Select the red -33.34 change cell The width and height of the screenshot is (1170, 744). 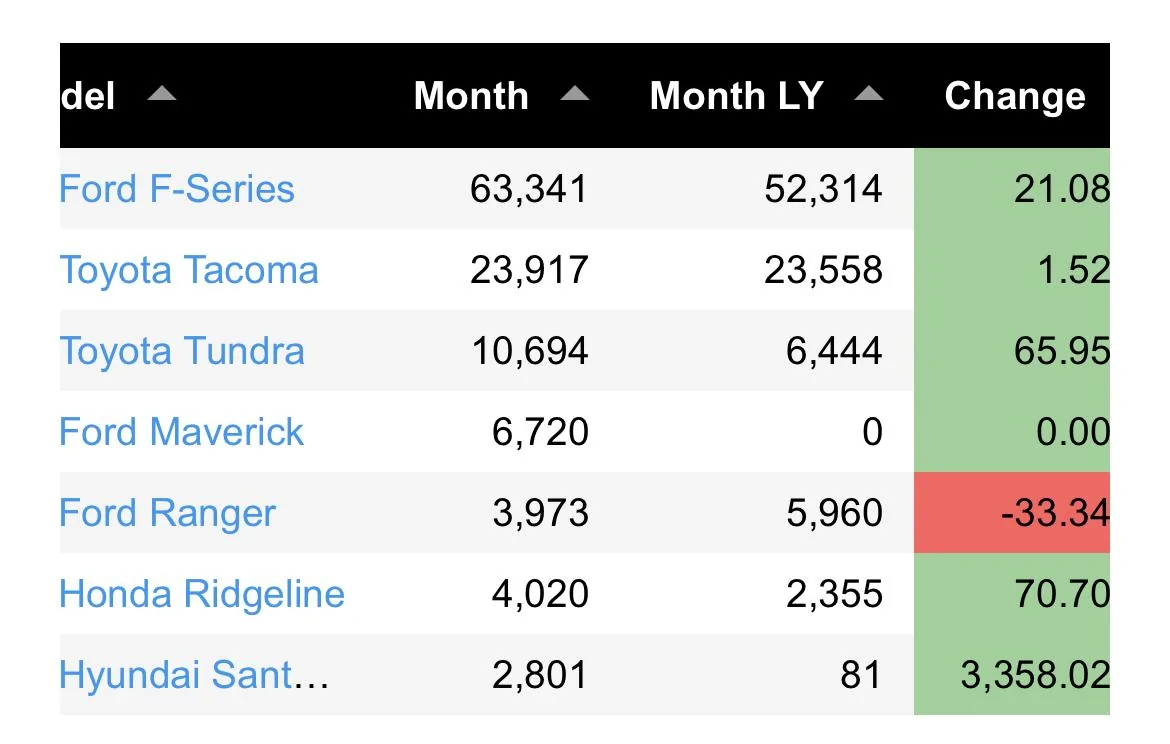1012,513
